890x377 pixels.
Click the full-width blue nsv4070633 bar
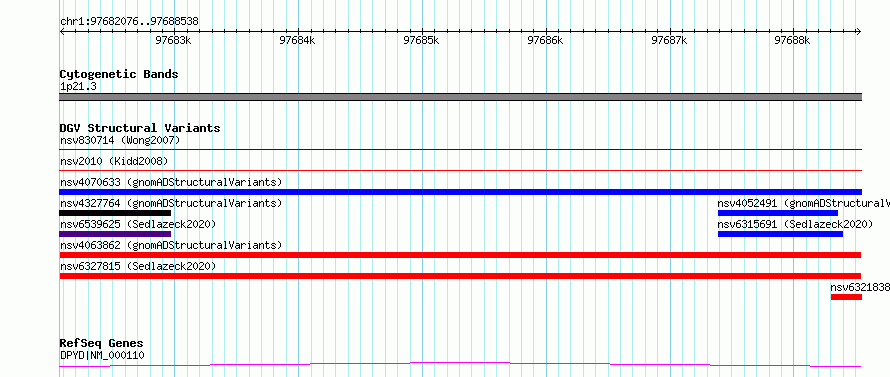[x=460, y=192]
